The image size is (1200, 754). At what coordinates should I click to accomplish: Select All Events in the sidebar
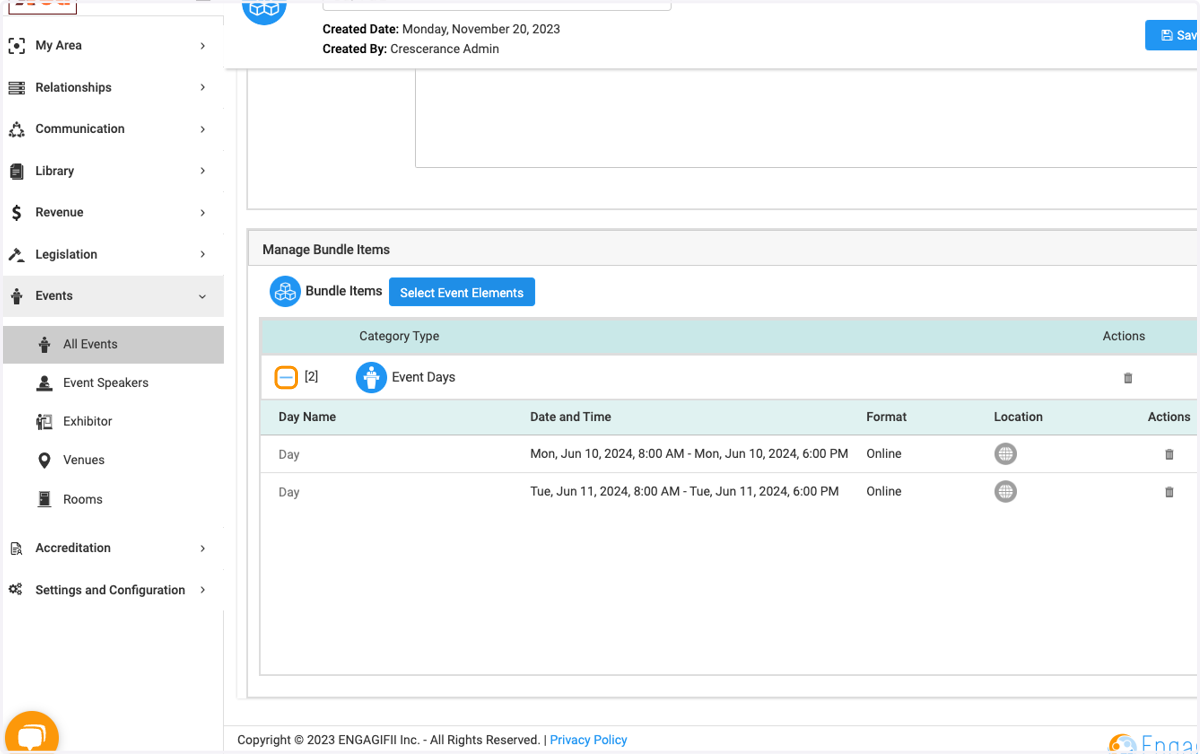[x=112, y=344]
